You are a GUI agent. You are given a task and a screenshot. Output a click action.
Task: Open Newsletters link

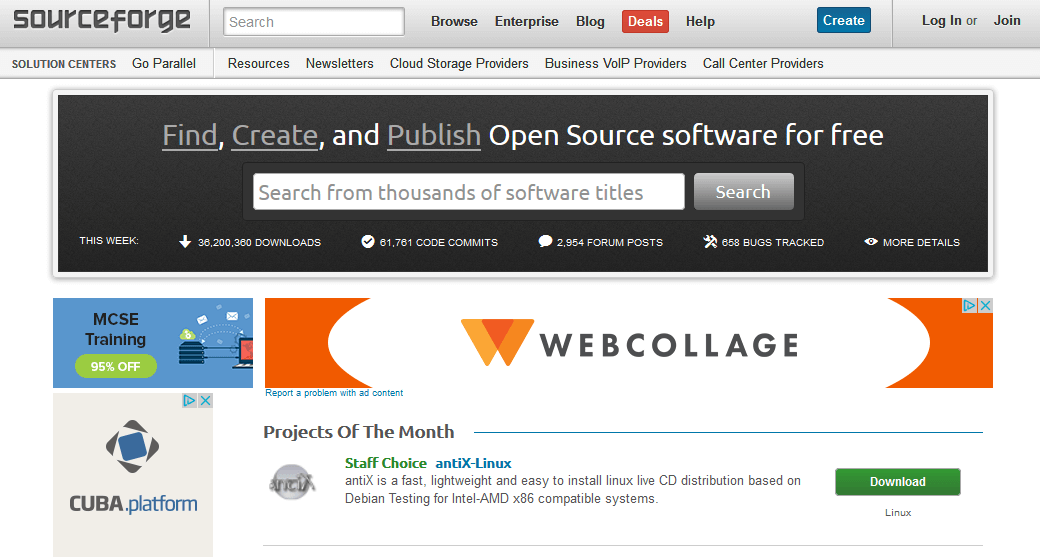(340, 64)
